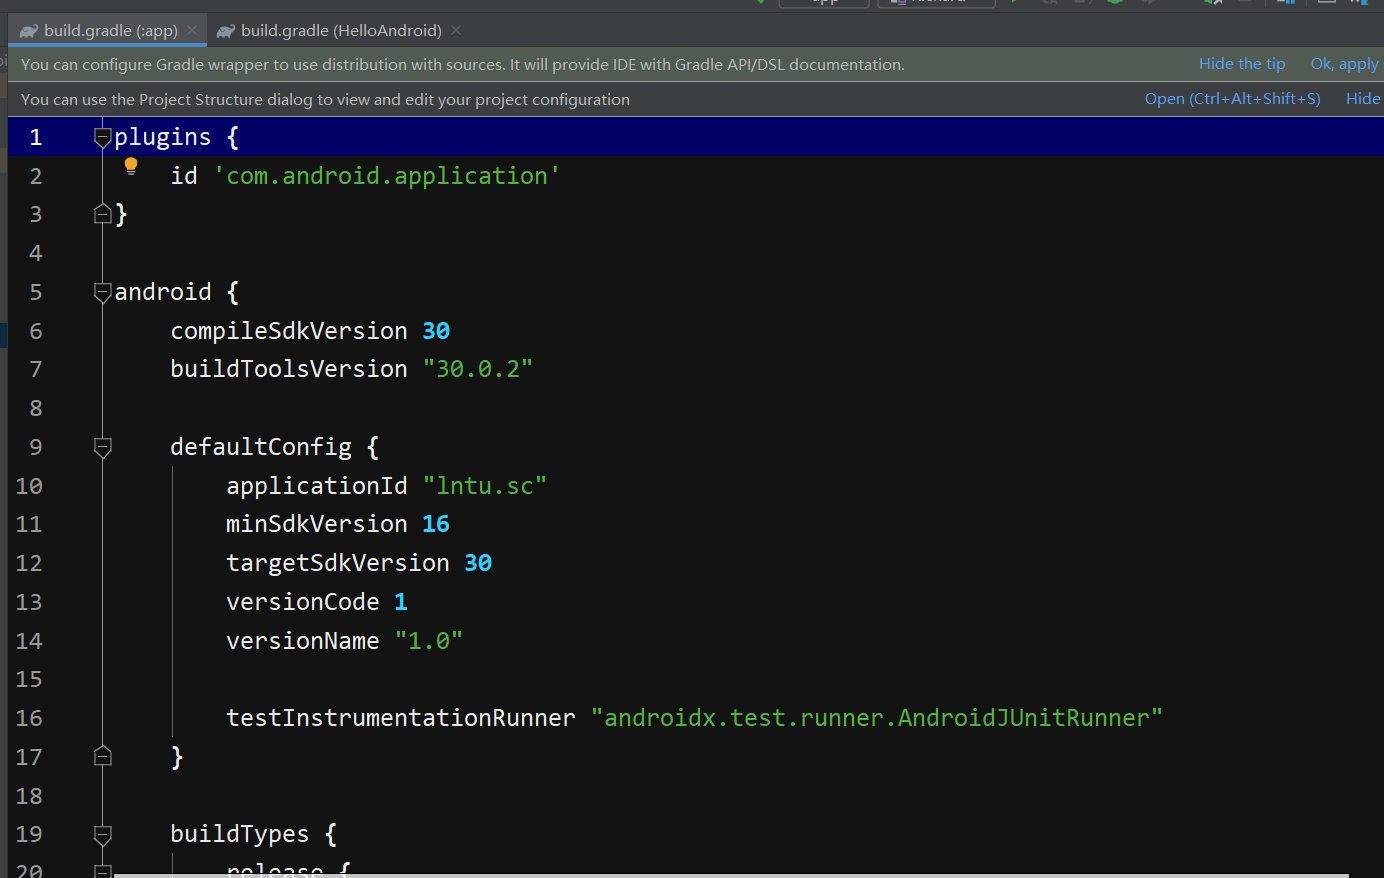
Task: Click 'minSdkVersion' property name
Action: pyautogui.click(x=317, y=524)
